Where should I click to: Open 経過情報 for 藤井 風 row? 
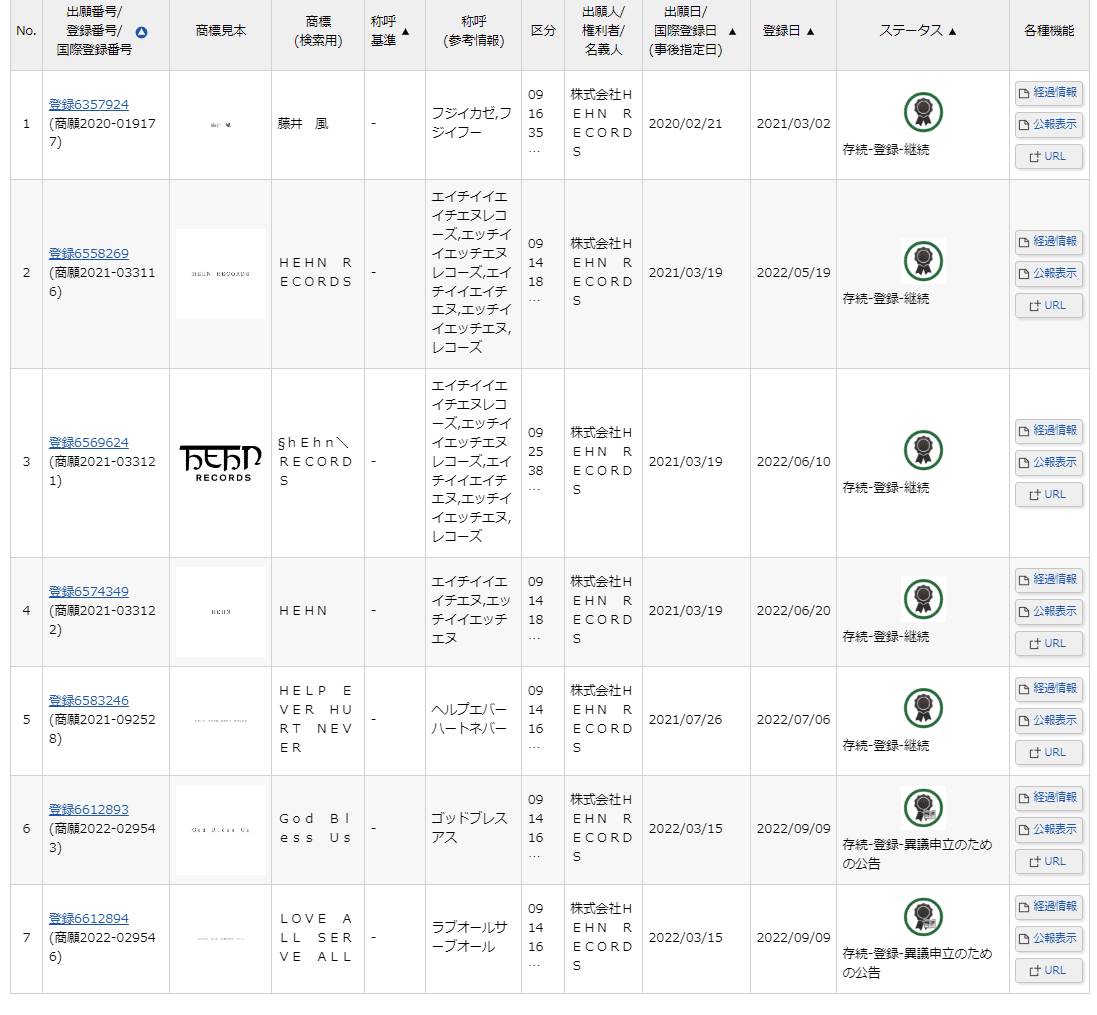1049,92
